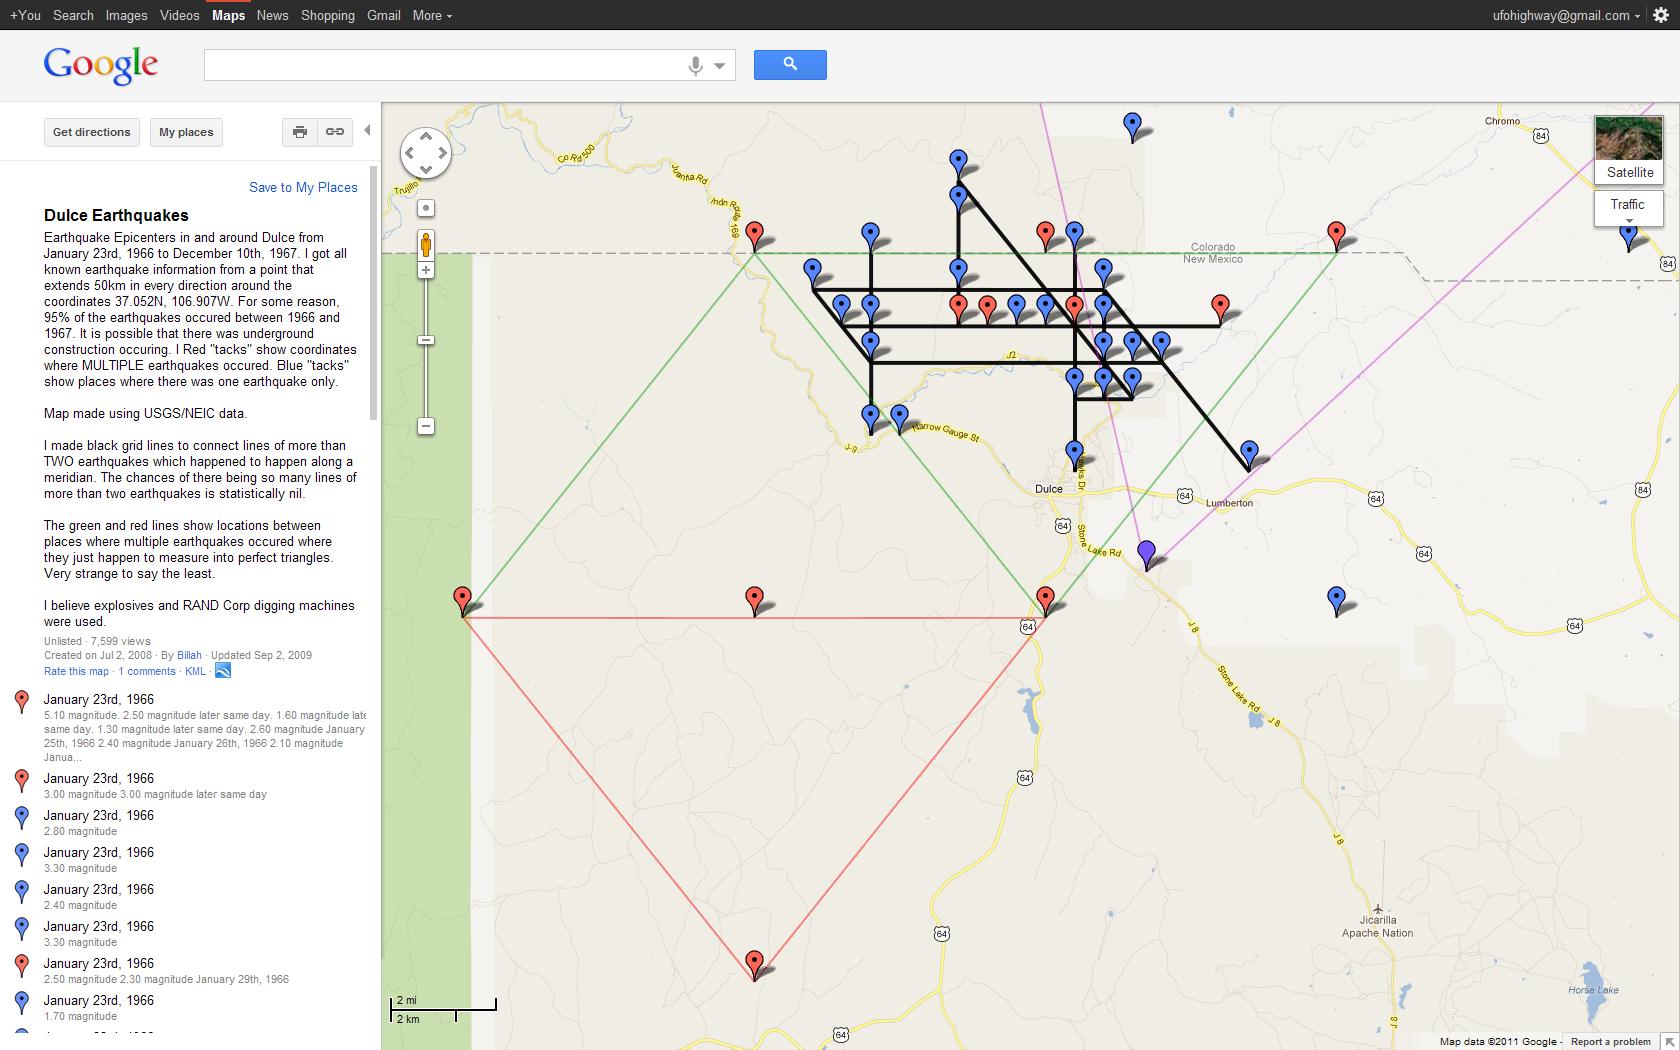This screenshot has width=1680, height=1050.
Task: Click the Google Earth KML icon
Action: [223, 671]
